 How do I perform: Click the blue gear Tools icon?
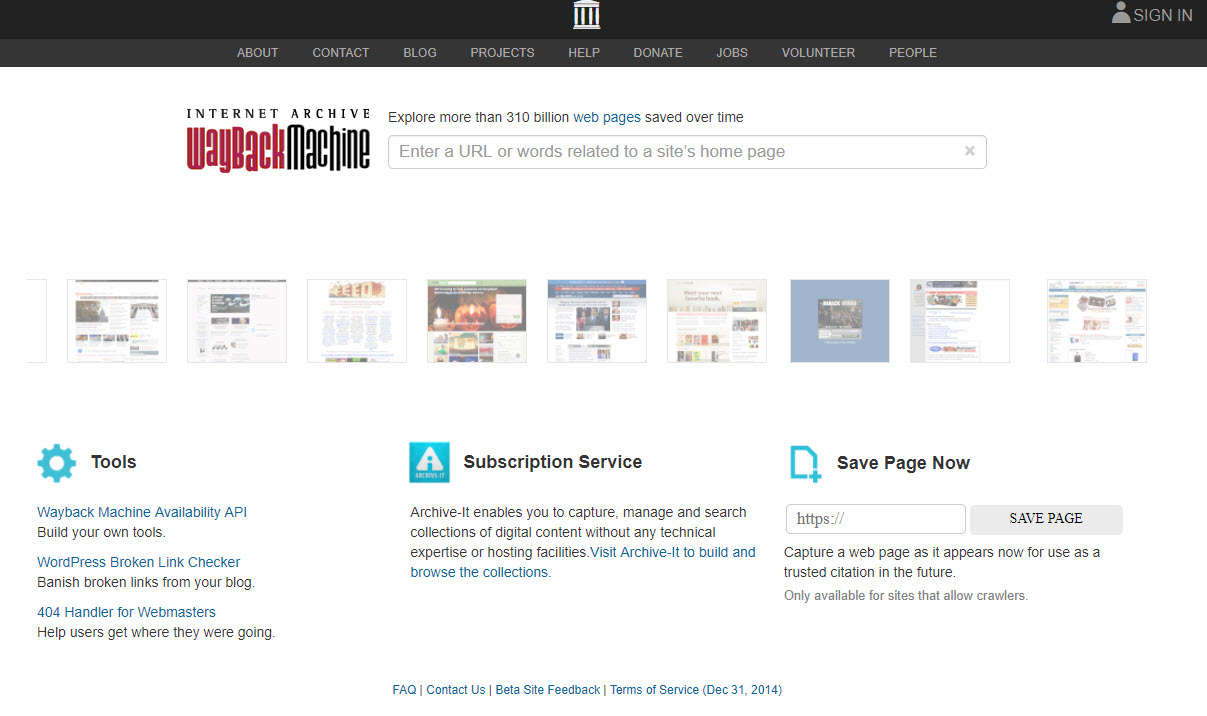coord(56,463)
